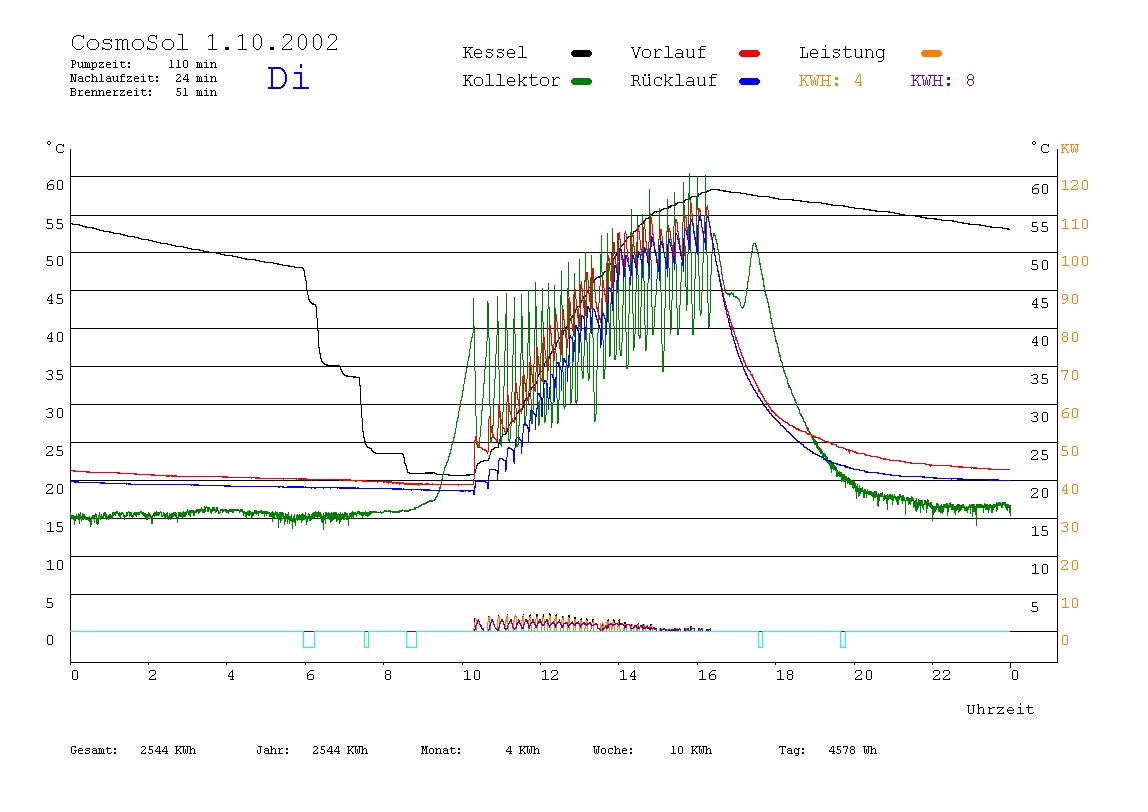
Task: Click the x-axis tick label '22'
Action: coord(942,675)
